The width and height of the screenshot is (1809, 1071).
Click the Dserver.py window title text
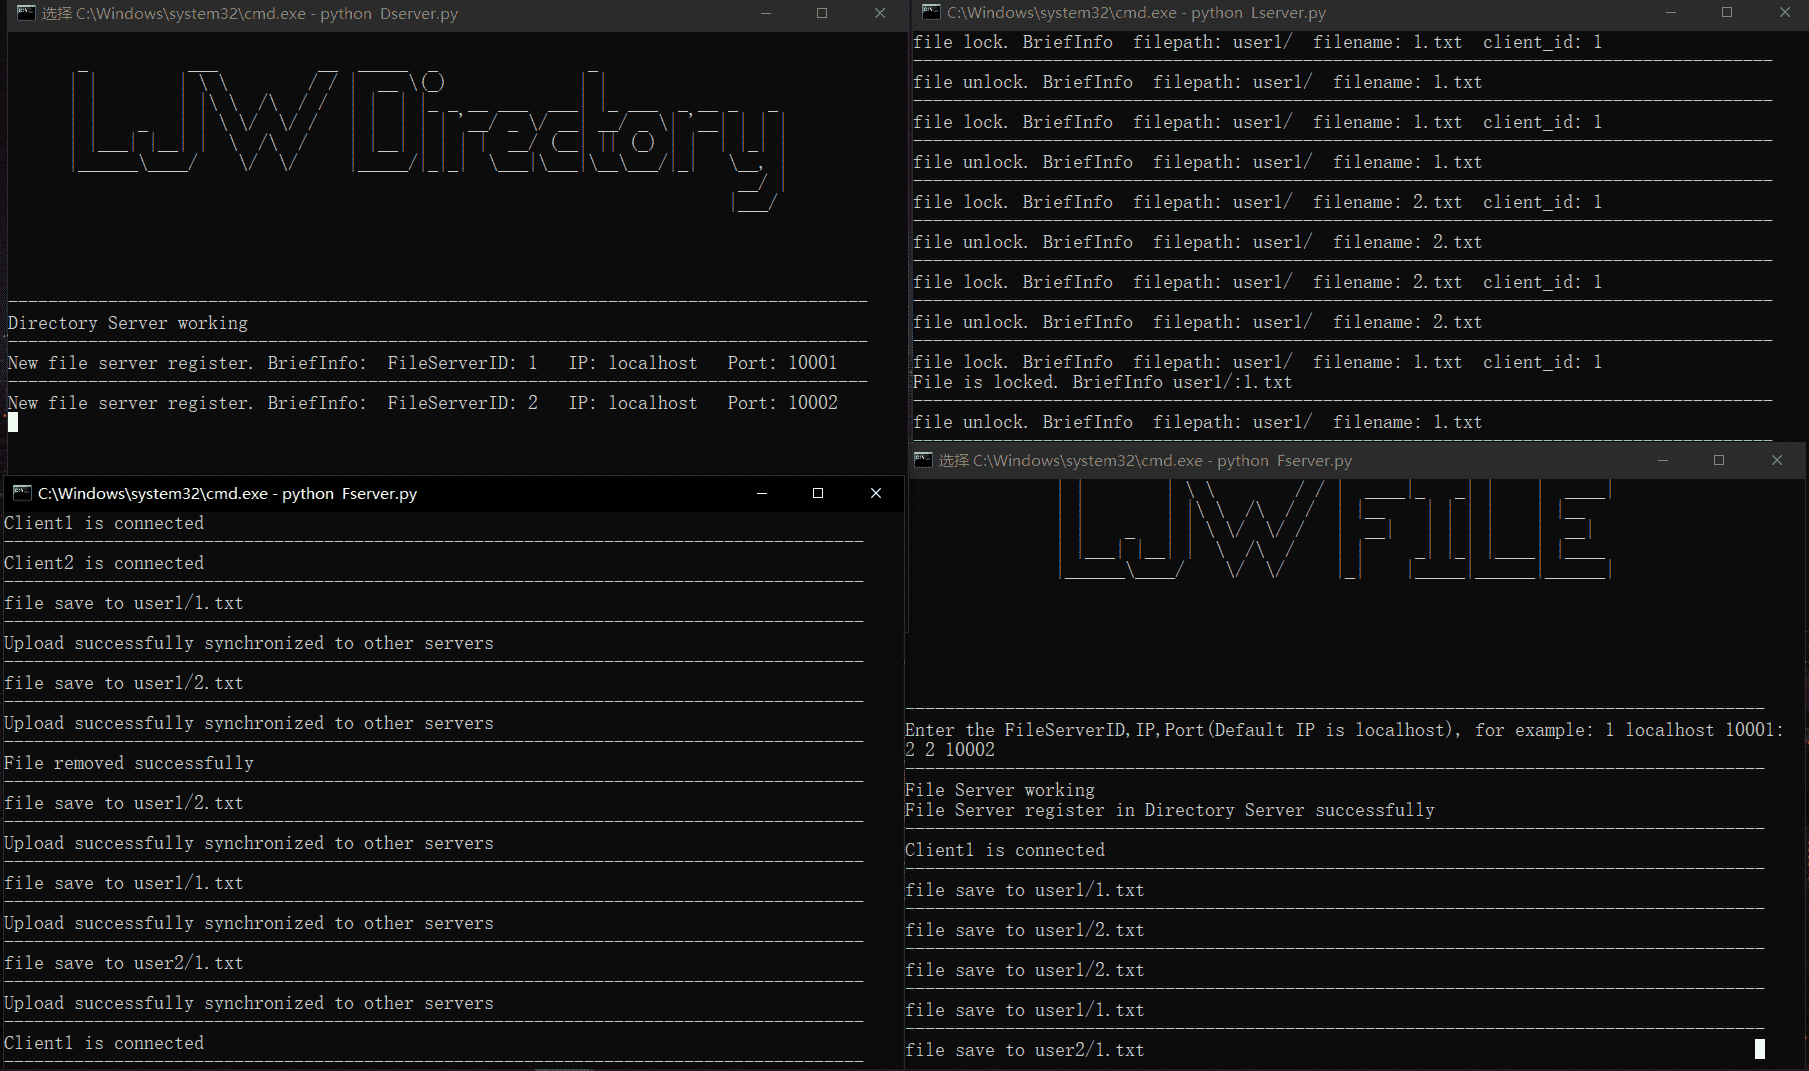click(250, 14)
